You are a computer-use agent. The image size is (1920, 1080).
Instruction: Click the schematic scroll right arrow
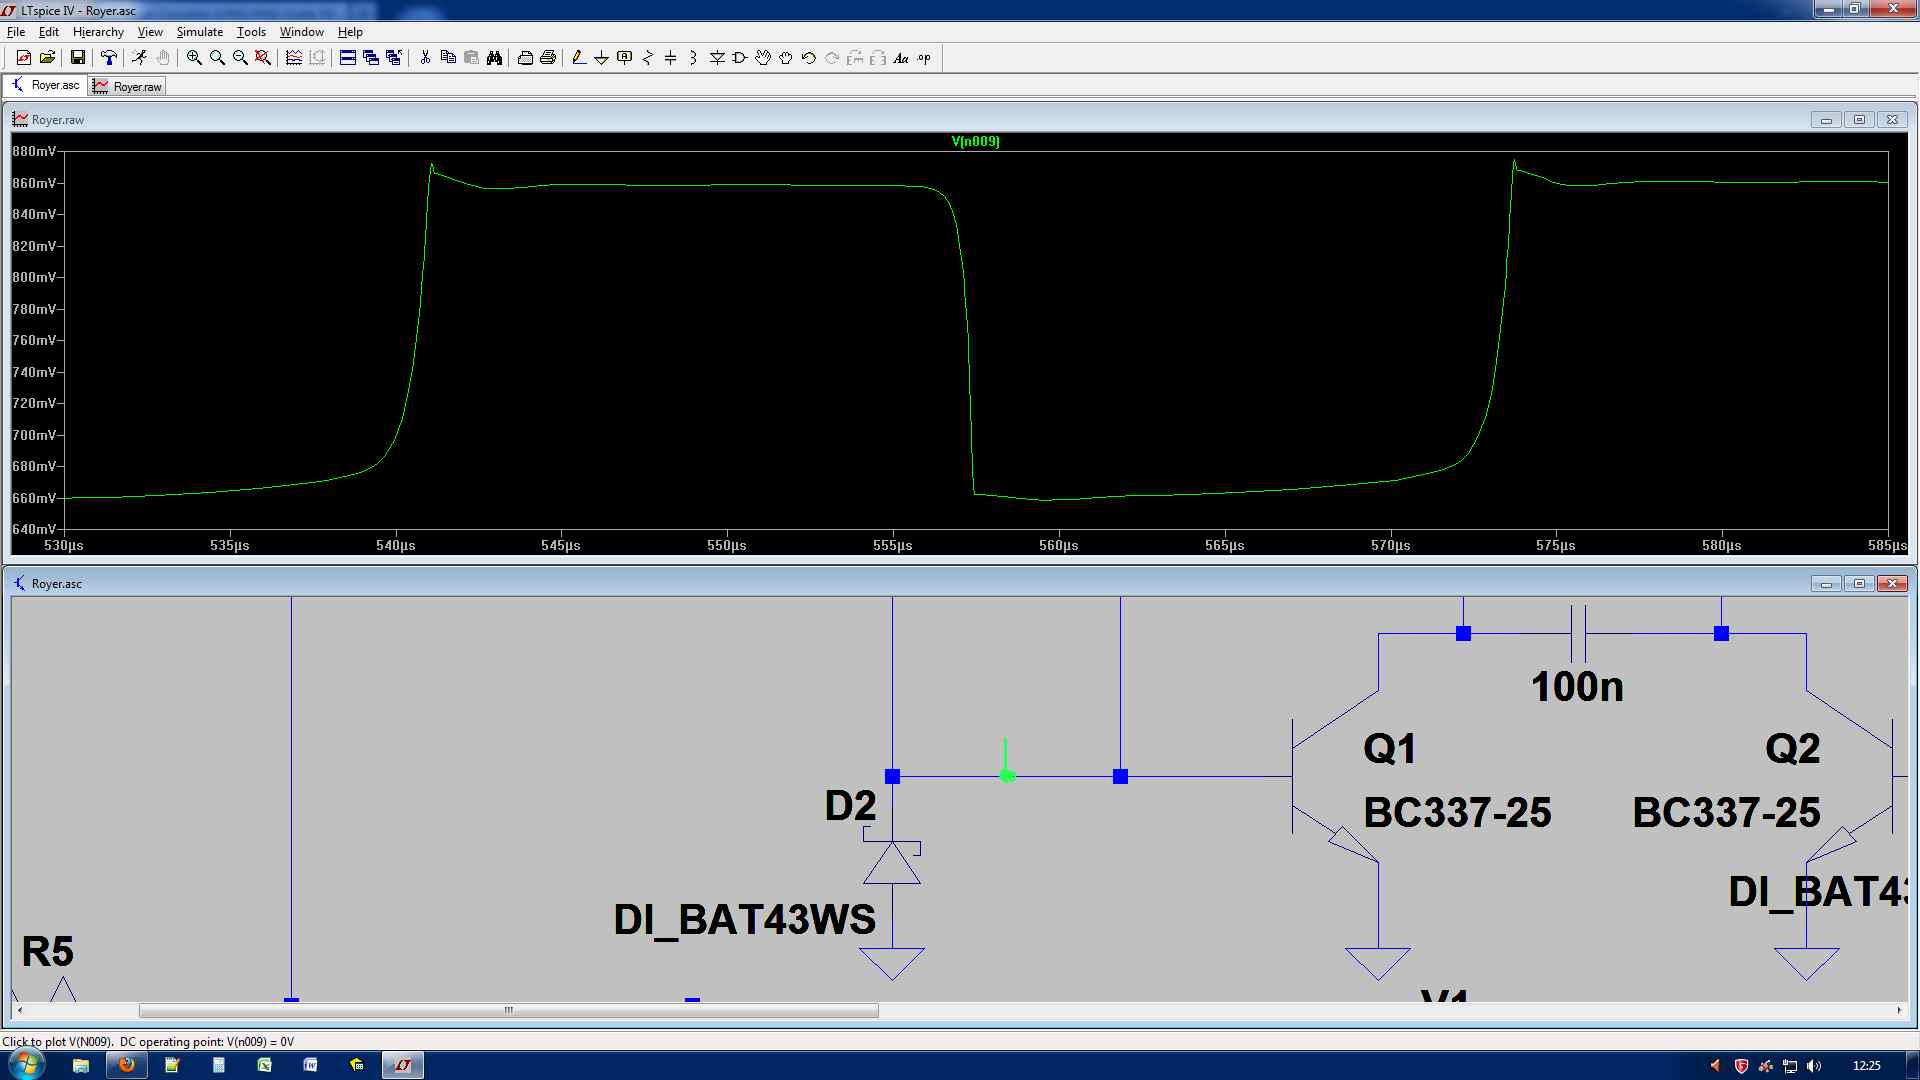click(1899, 1010)
